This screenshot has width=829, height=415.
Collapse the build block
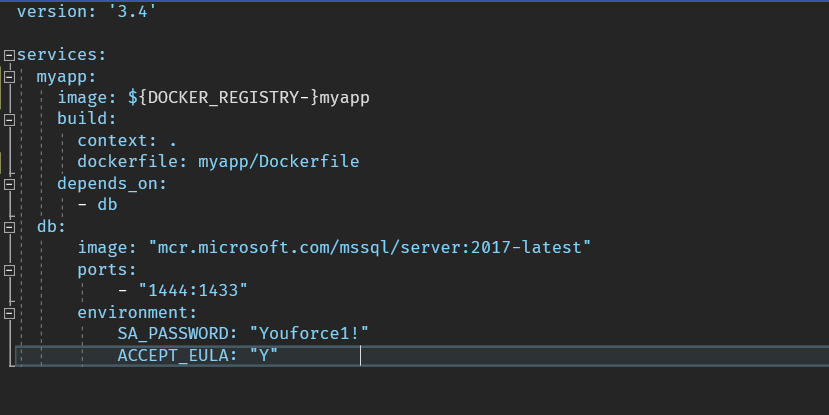point(9,119)
